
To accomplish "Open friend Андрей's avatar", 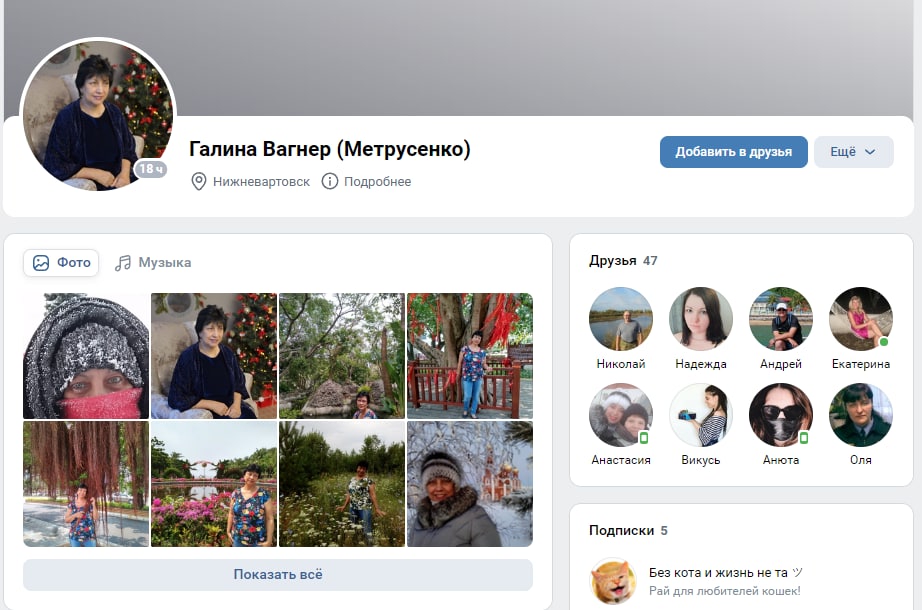I will pos(781,319).
